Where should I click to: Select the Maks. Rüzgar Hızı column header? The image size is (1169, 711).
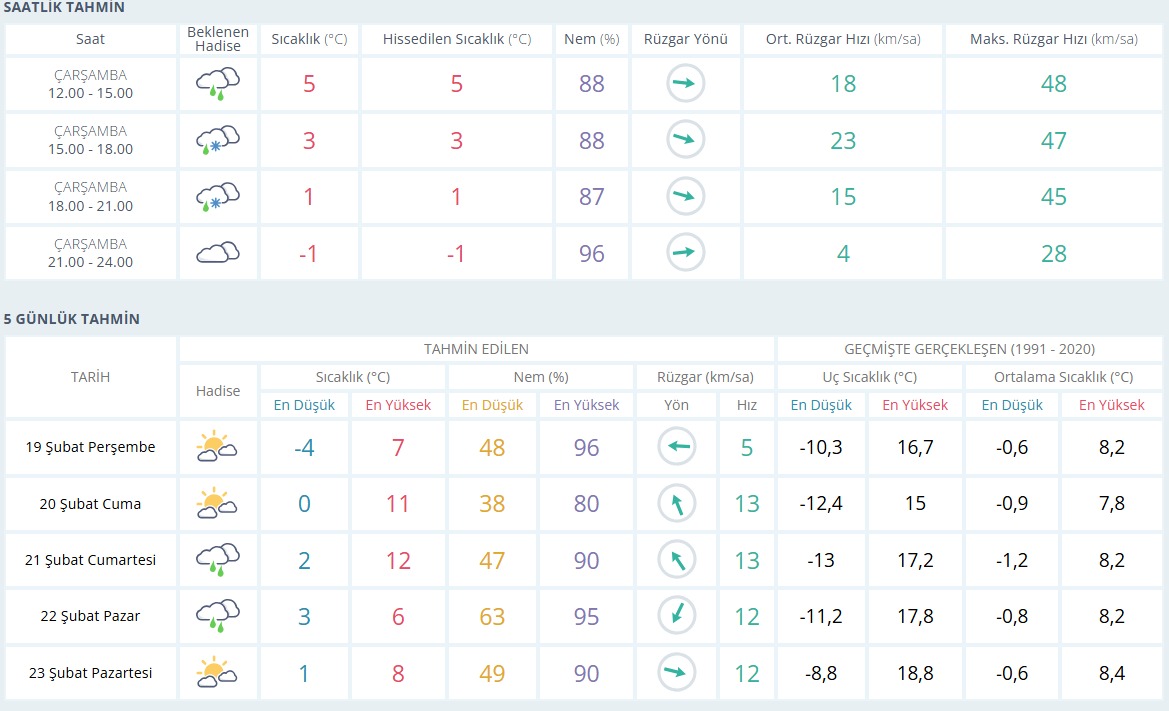(1053, 39)
